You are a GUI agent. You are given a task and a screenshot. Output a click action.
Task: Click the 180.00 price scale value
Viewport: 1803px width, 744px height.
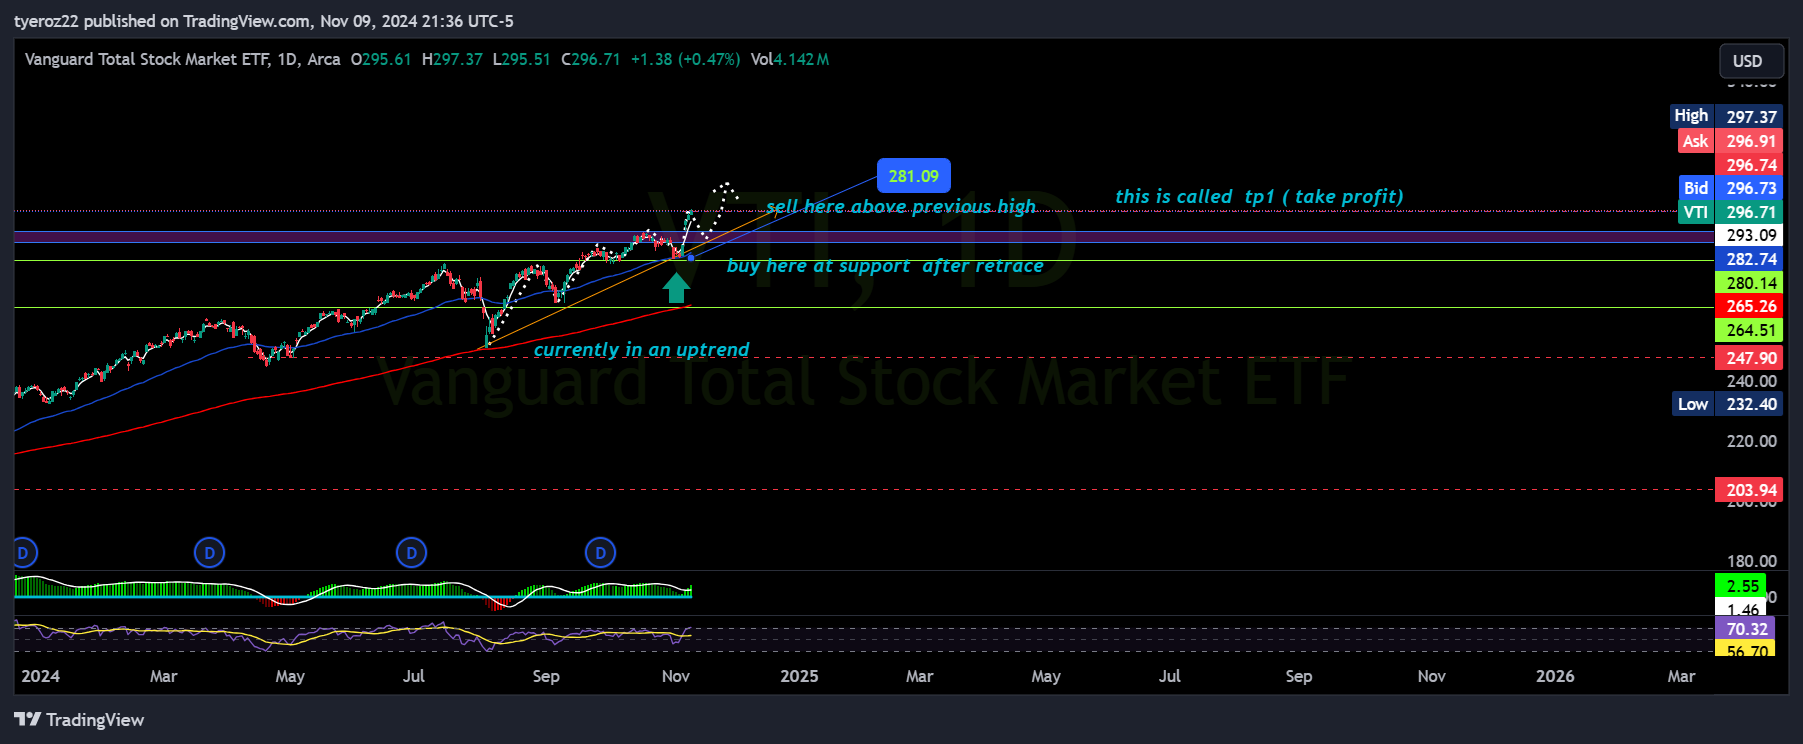click(1751, 561)
